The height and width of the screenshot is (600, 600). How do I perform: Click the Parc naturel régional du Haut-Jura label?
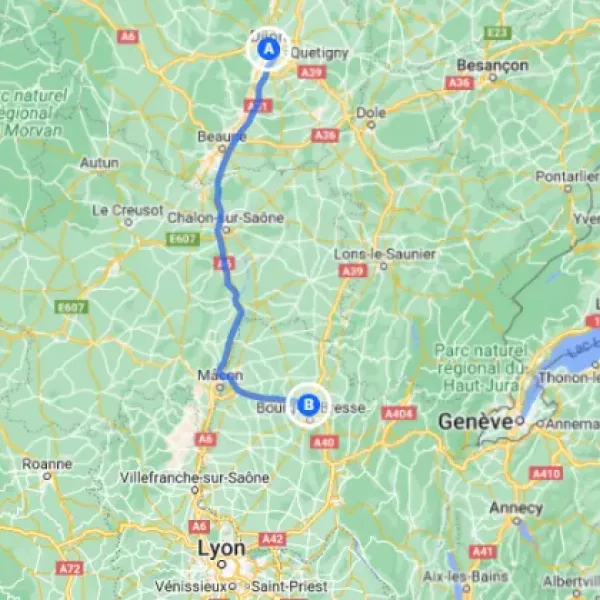(481, 368)
